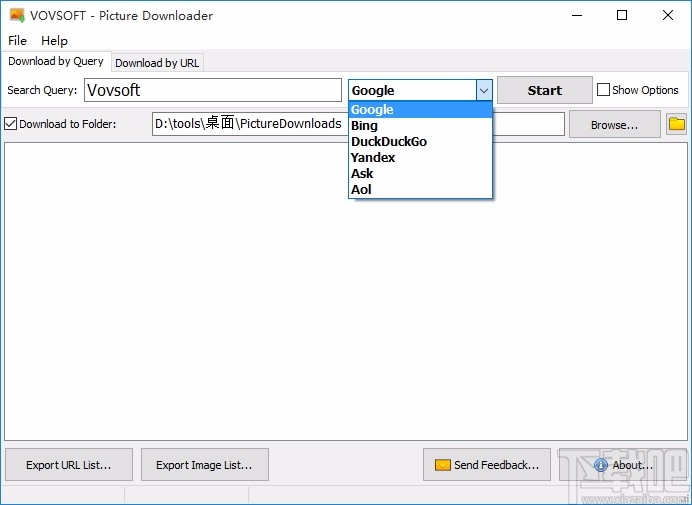692x505 pixels.
Task: Open the Help menu
Action: pos(54,41)
